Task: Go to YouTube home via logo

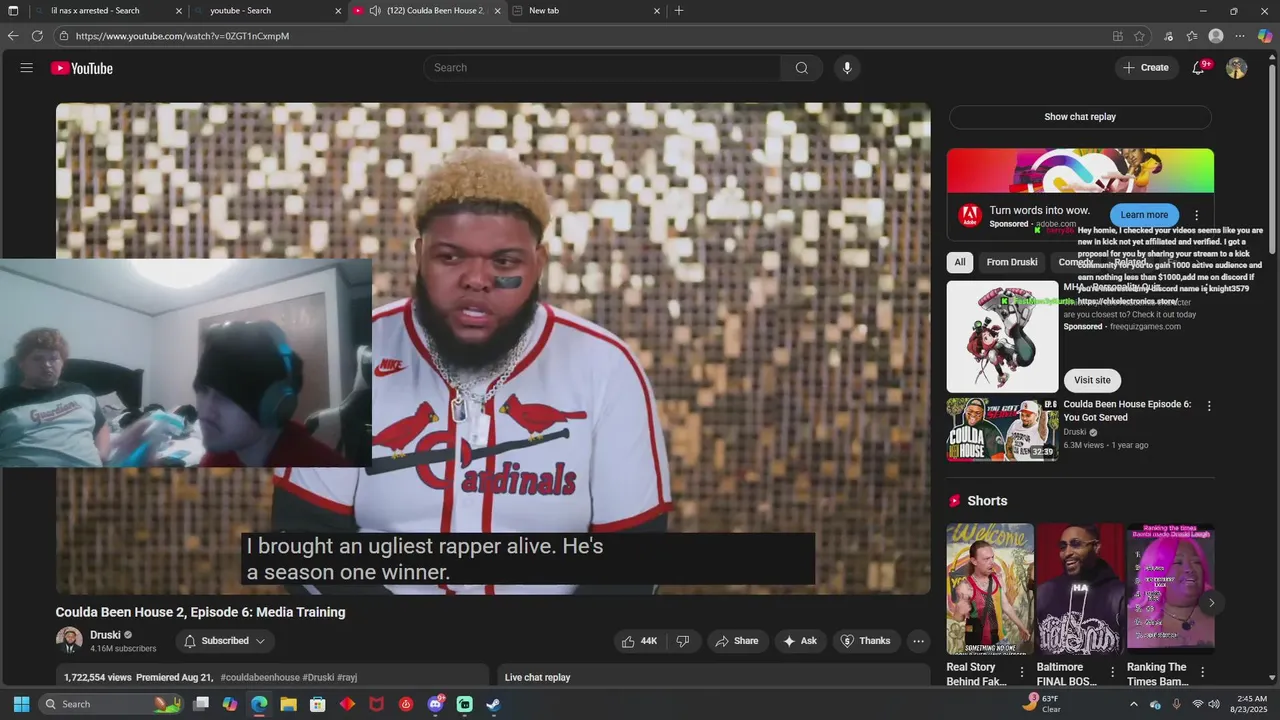Action: point(82,68)
